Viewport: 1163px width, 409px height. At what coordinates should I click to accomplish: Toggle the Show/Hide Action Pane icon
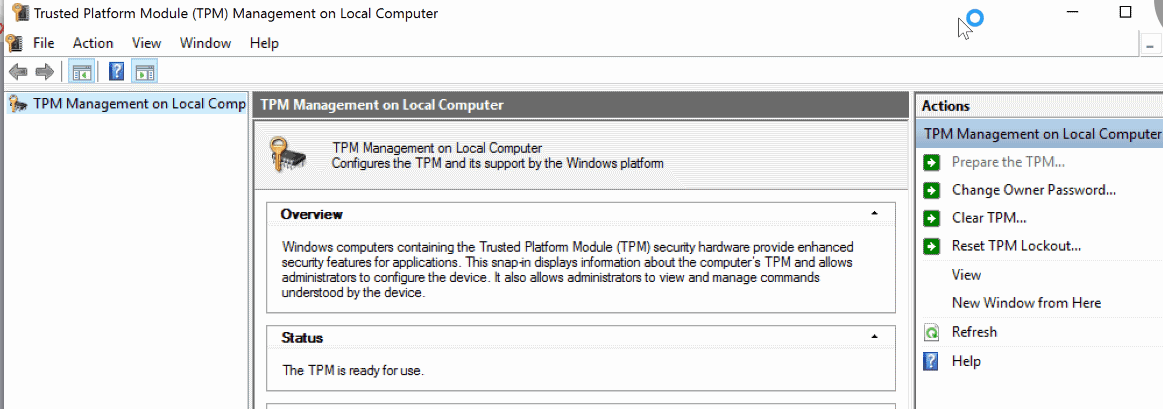[x=145, y=72]
